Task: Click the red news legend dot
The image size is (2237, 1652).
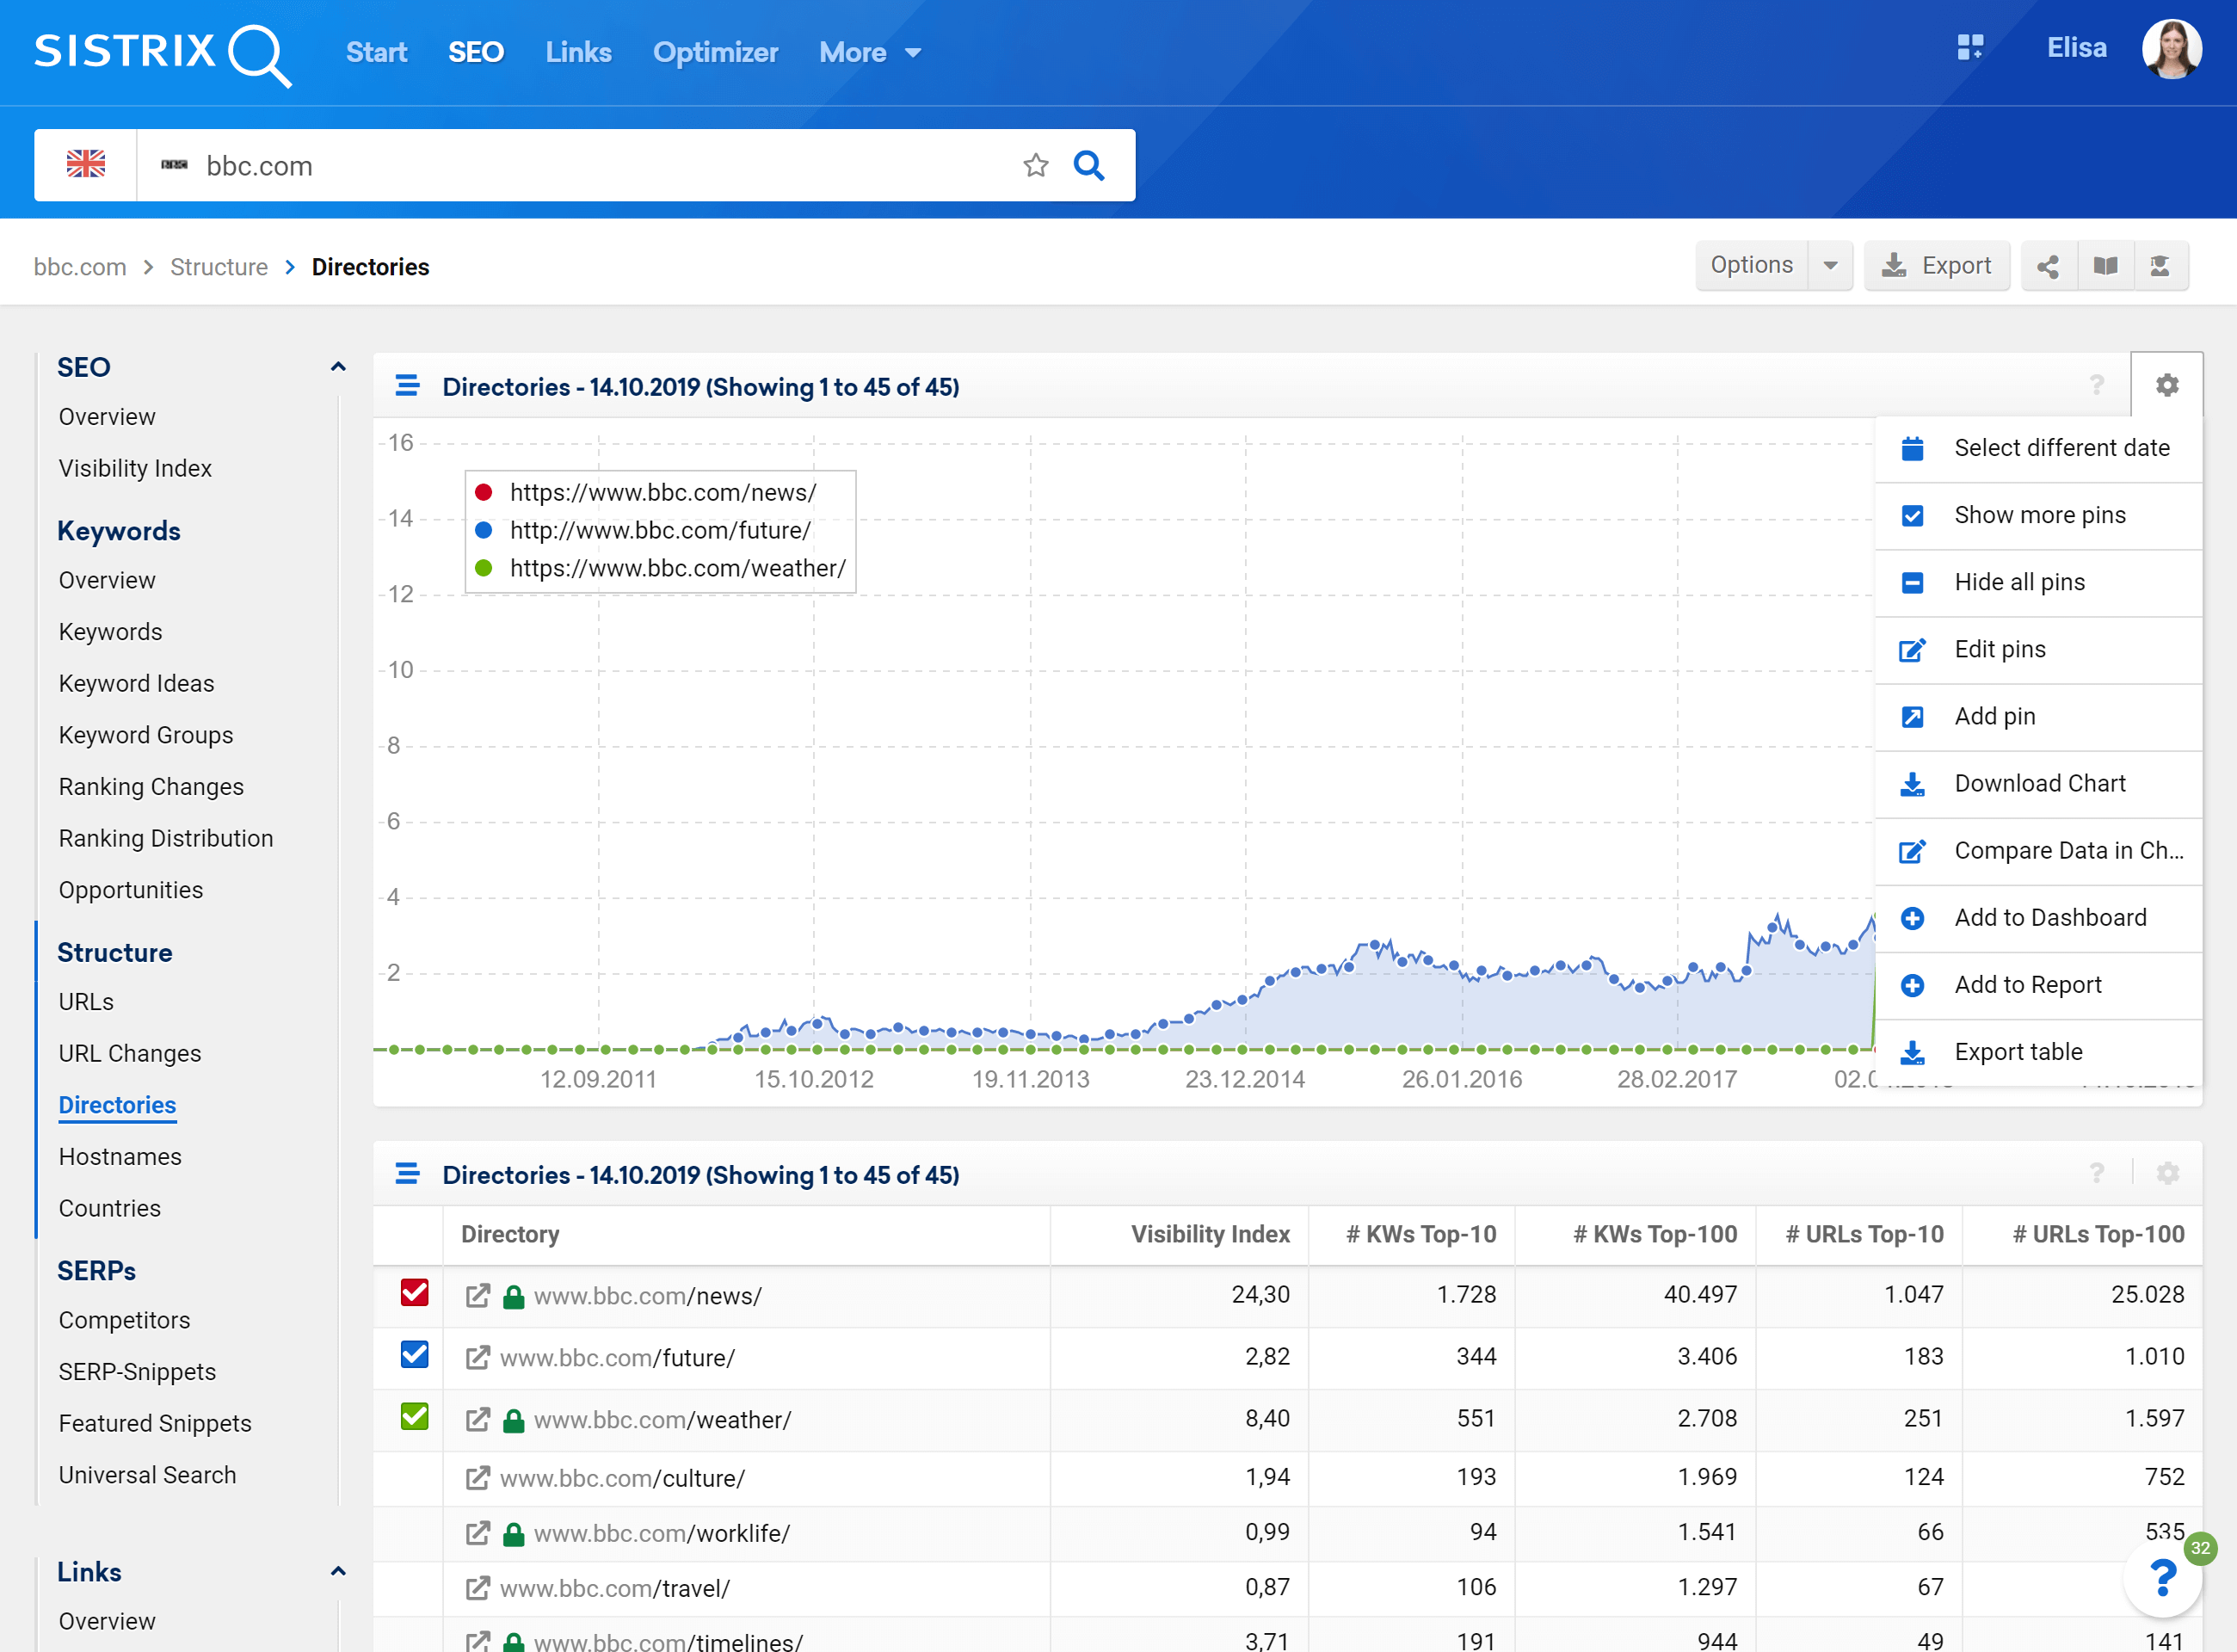Action: [x=484, y=492]
